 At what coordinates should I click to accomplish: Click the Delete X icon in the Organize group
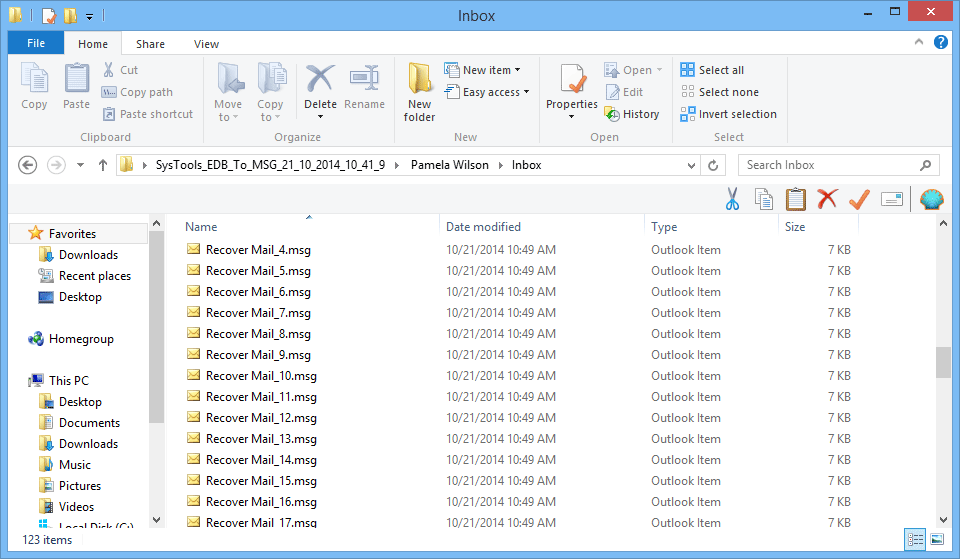(x=320, y=78)
